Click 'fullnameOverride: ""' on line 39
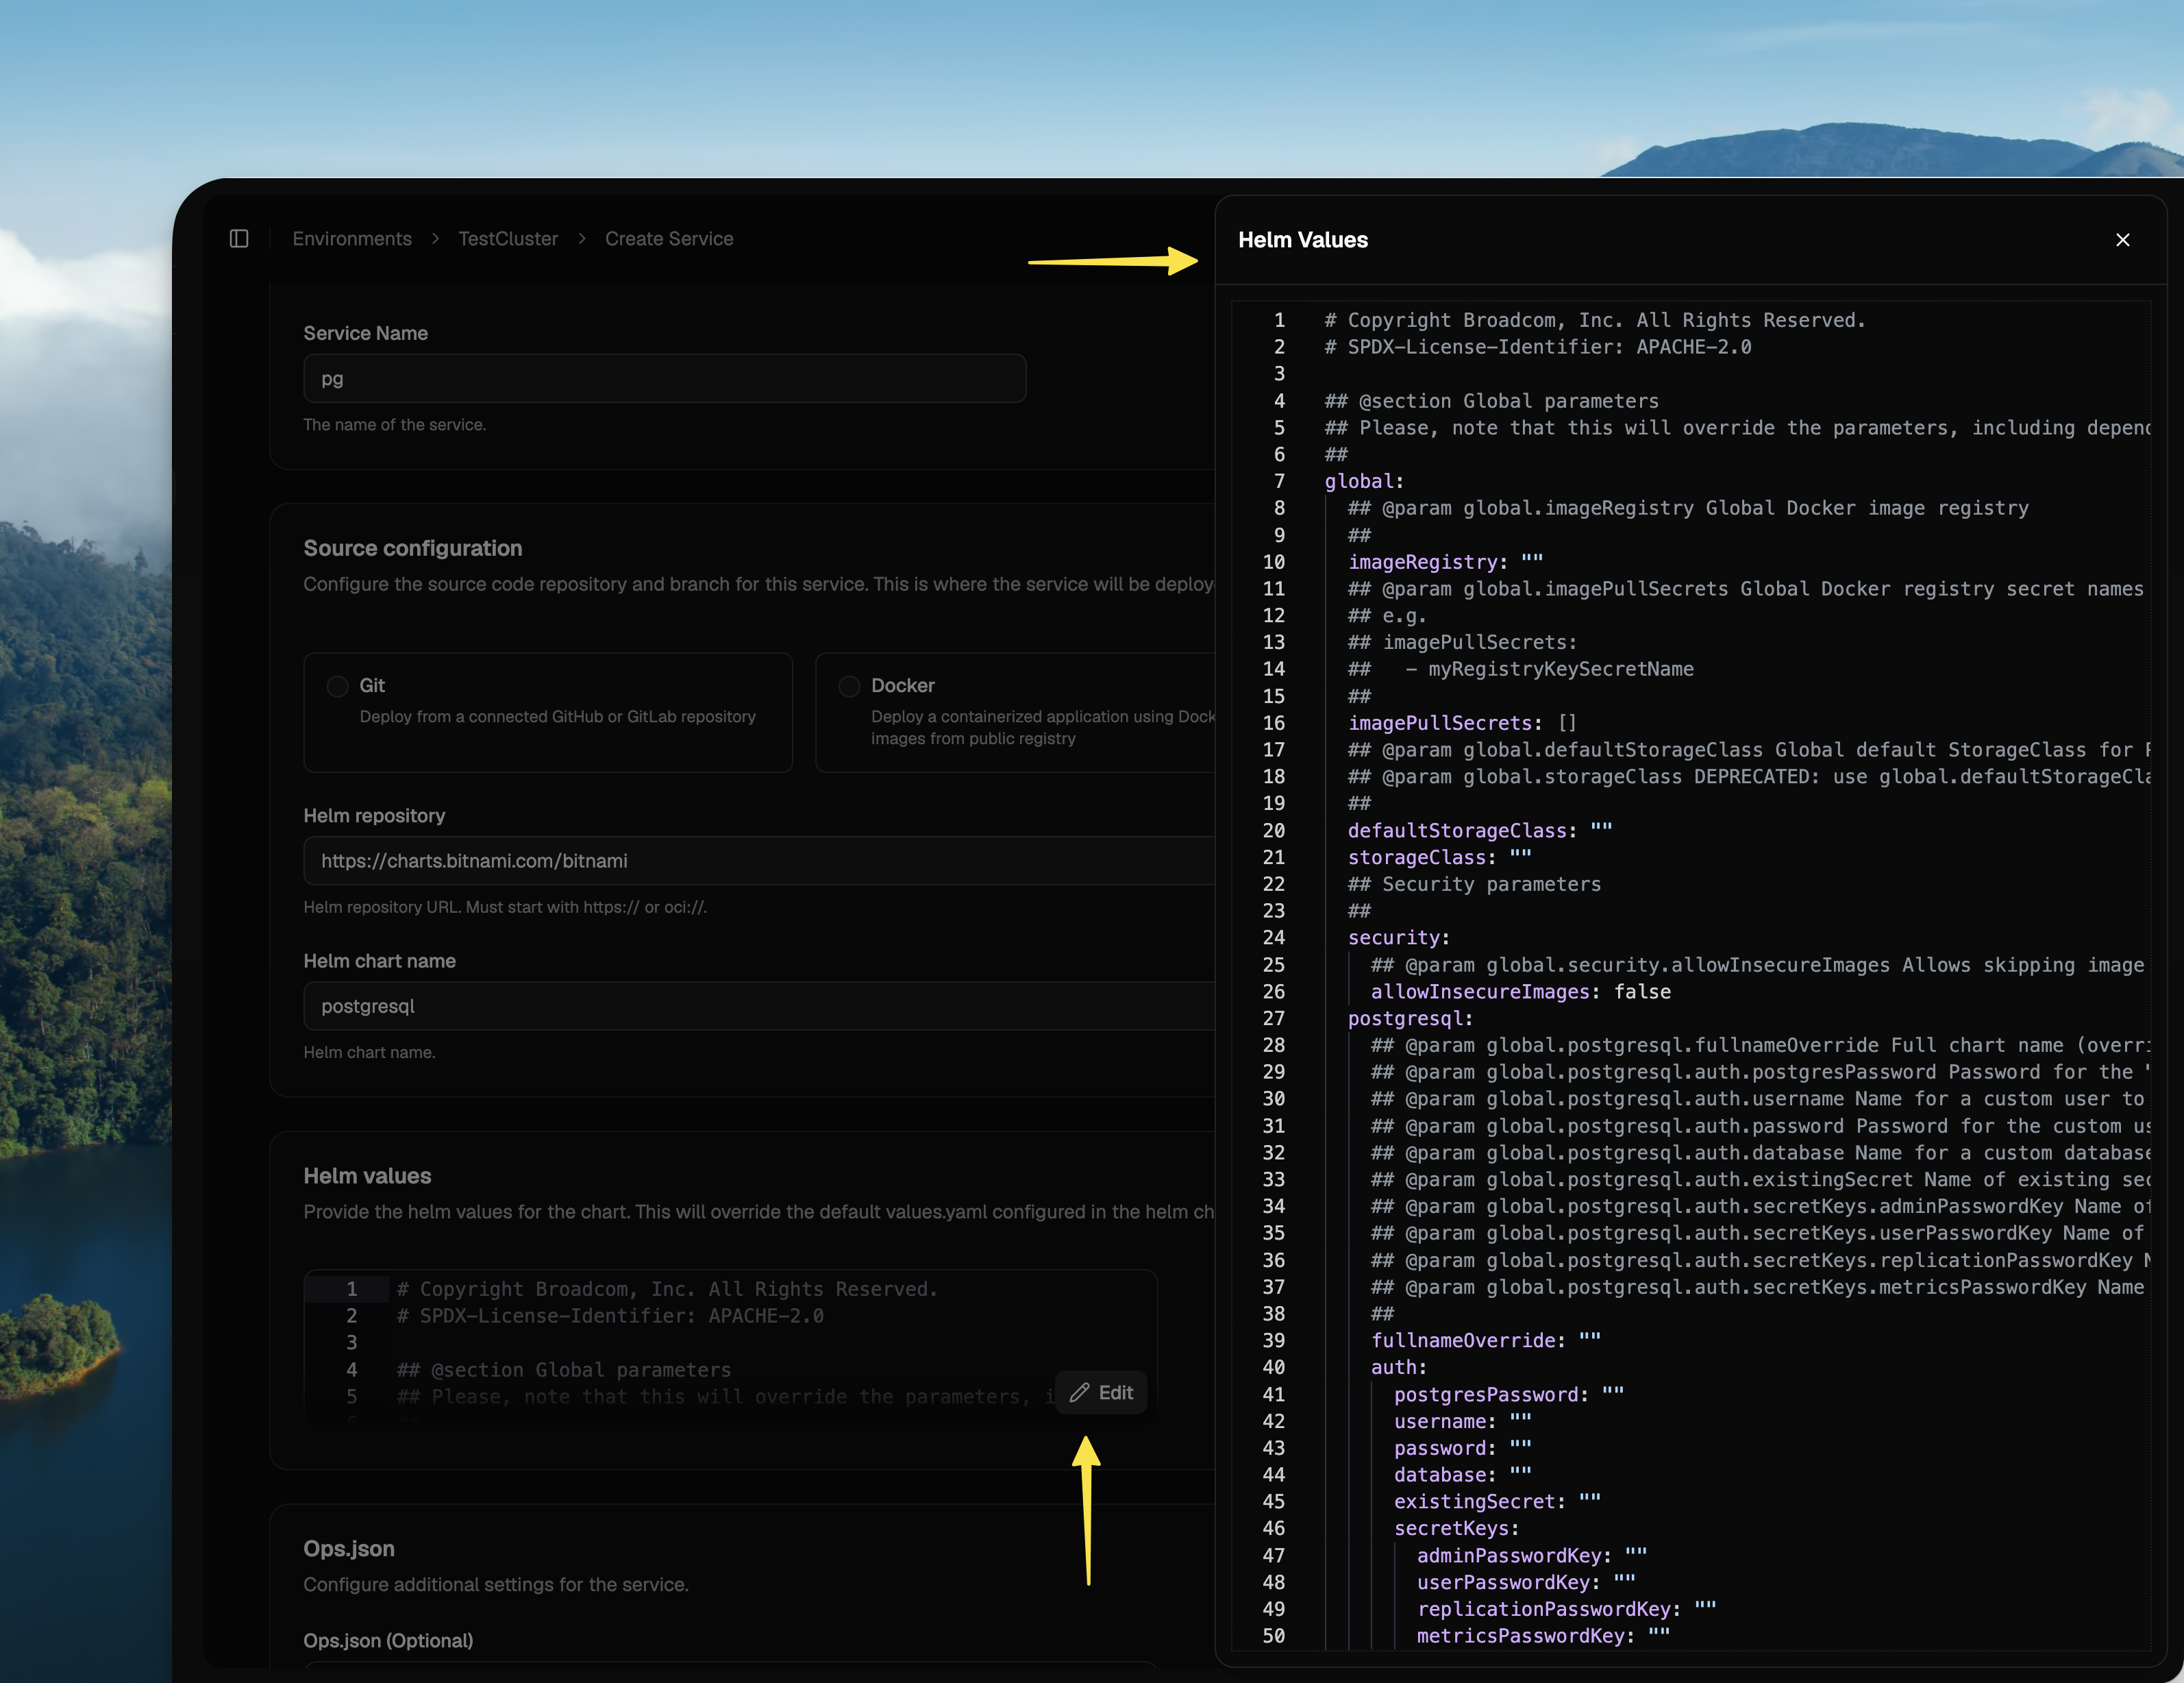The image size is (2184, 1683). (1485, 1340)
